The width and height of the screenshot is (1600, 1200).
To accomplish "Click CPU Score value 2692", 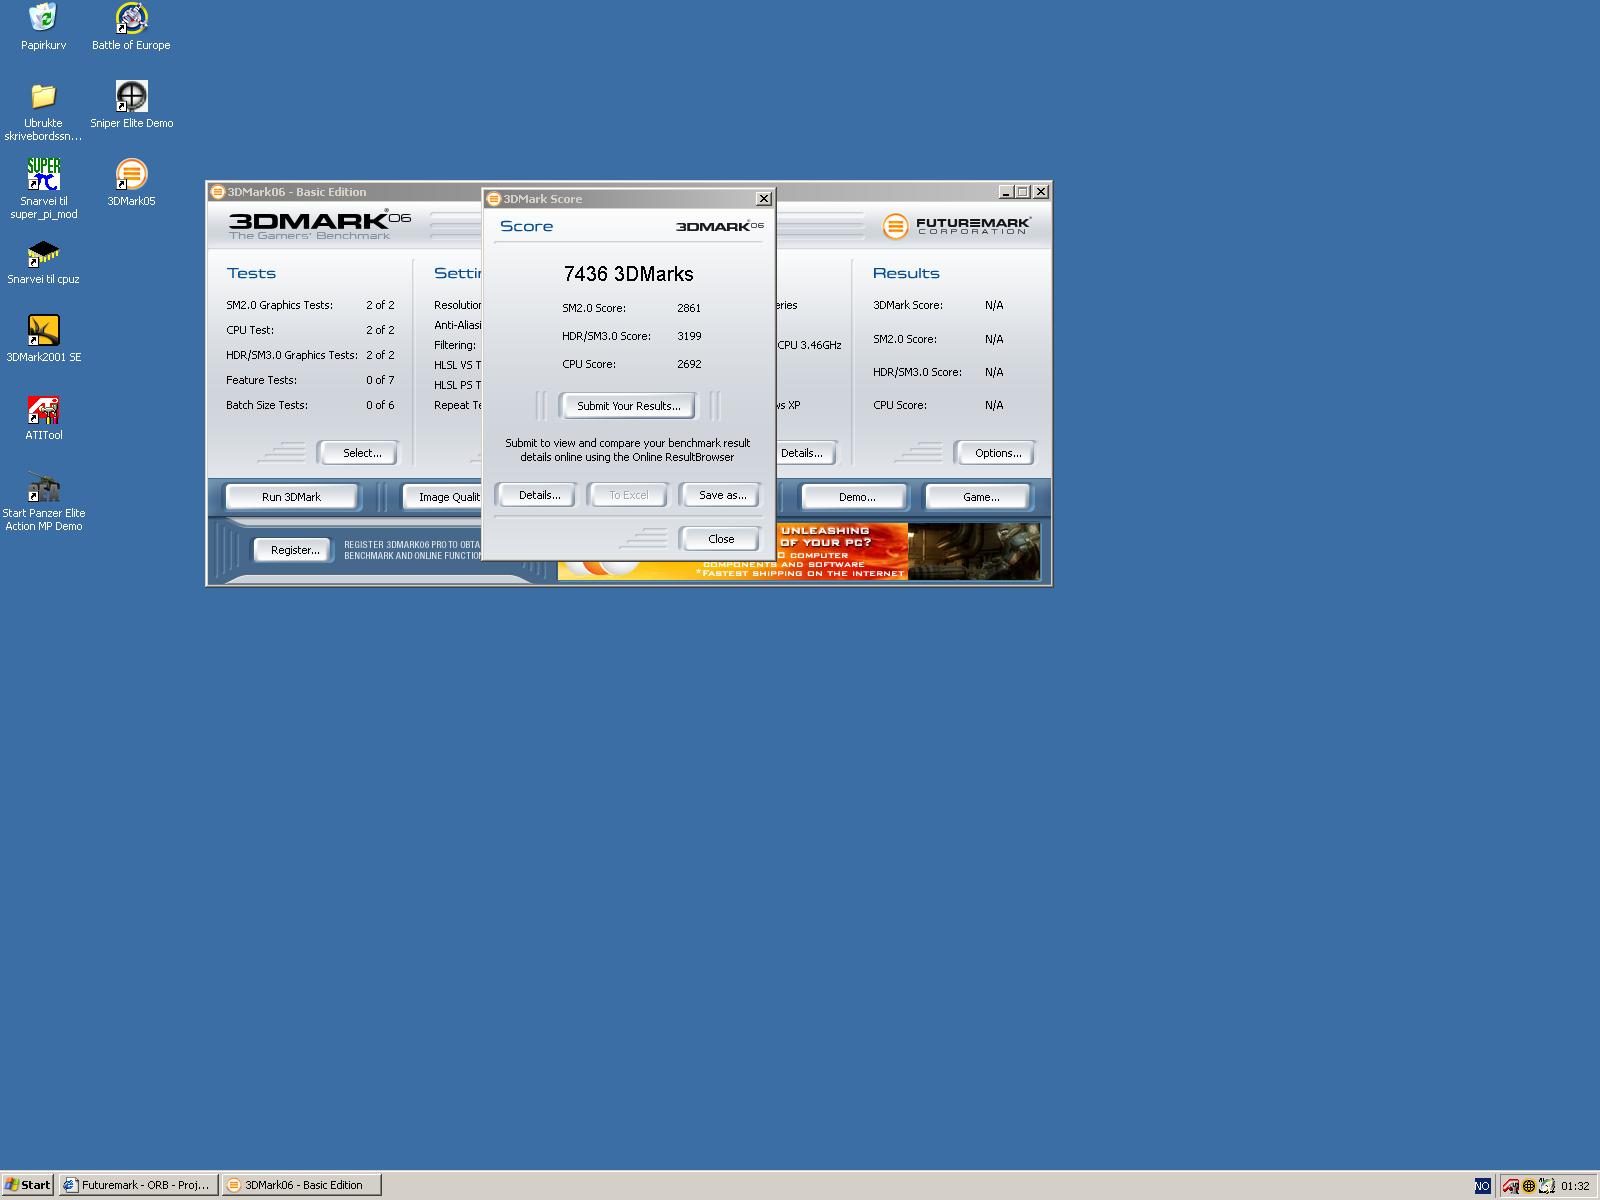I will click(x=689, y=364).
